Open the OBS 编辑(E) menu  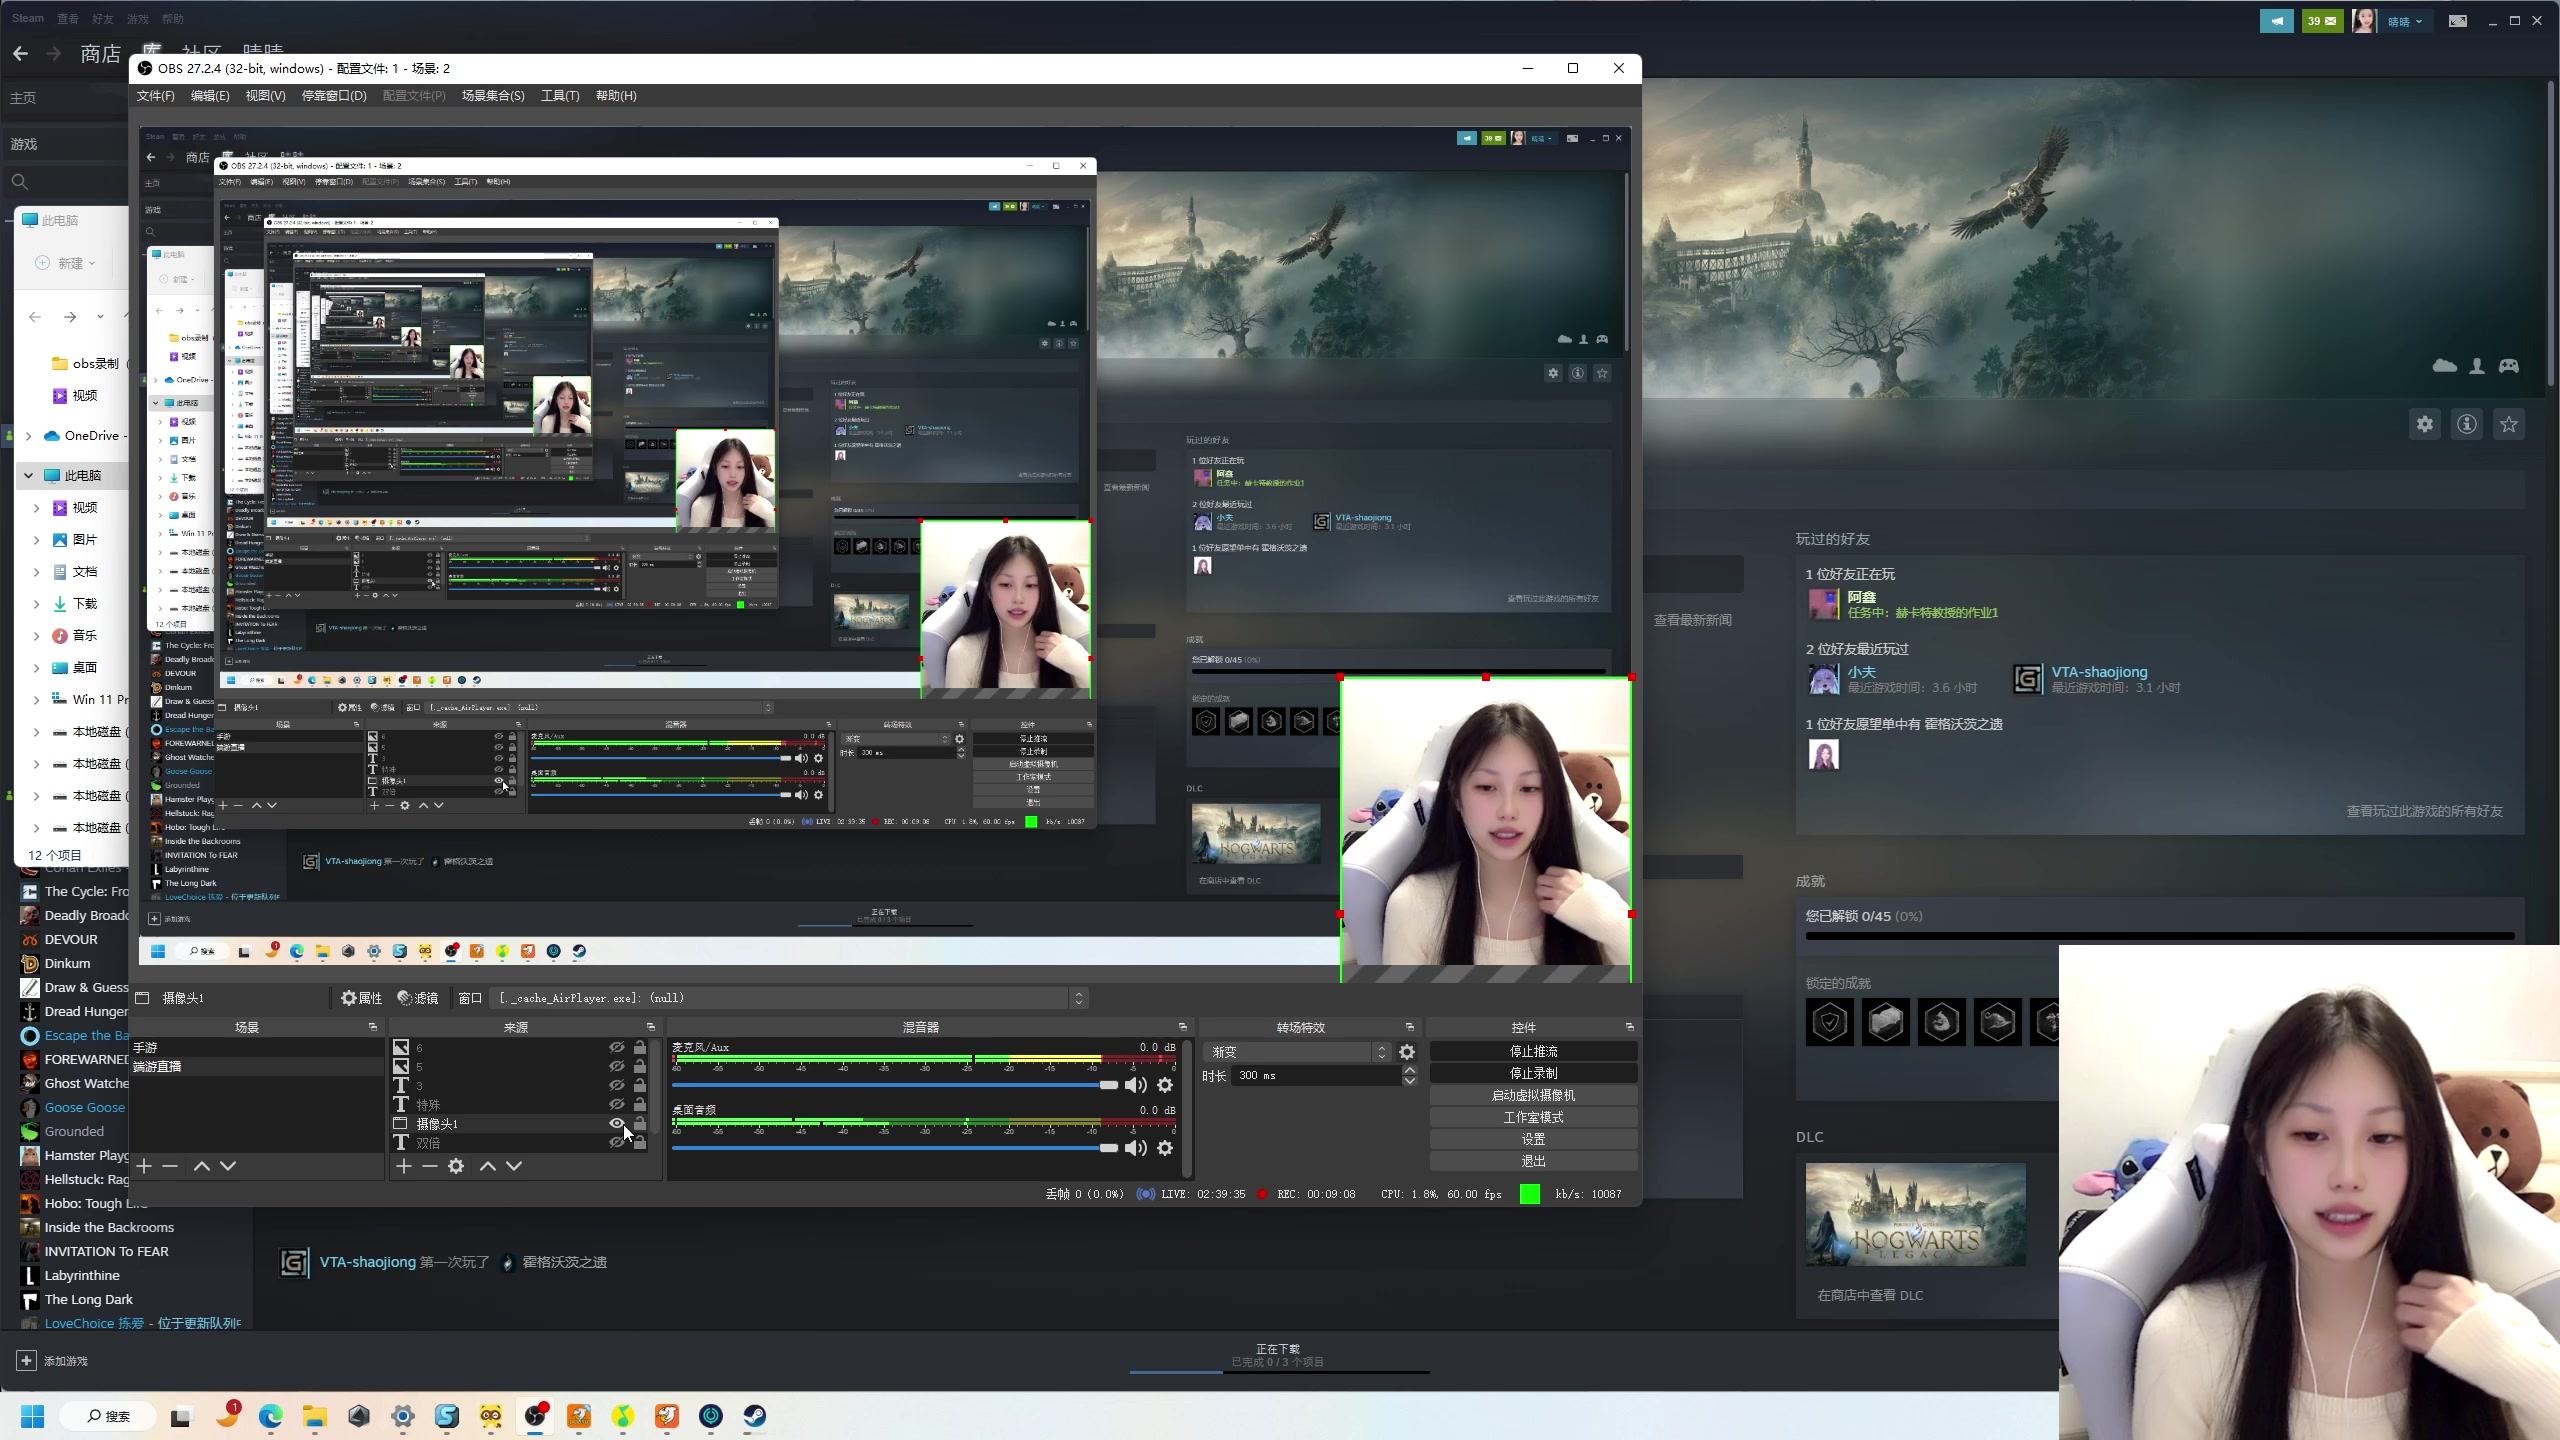click(x=210, y=96)
